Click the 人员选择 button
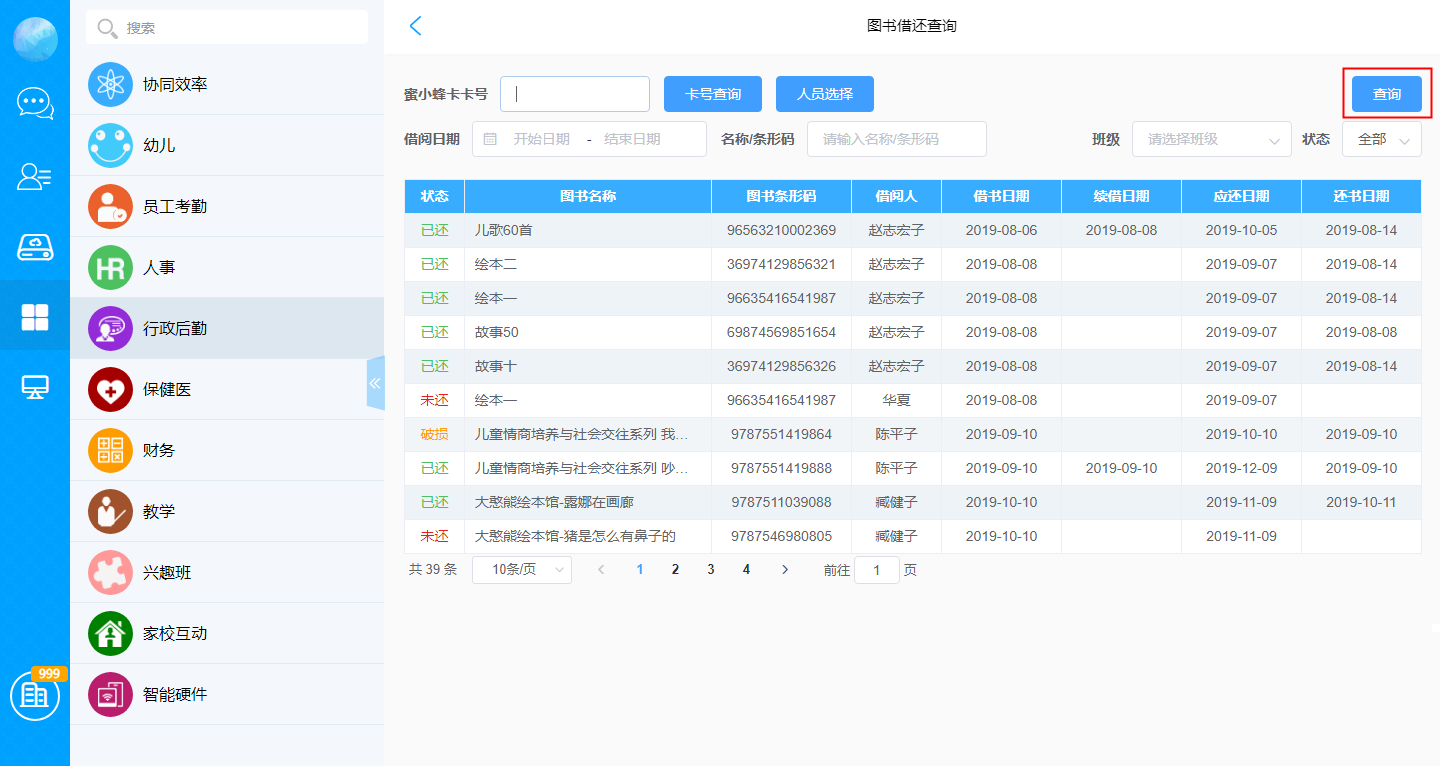The image size is (1440, 766). click(x=825, y=94)
